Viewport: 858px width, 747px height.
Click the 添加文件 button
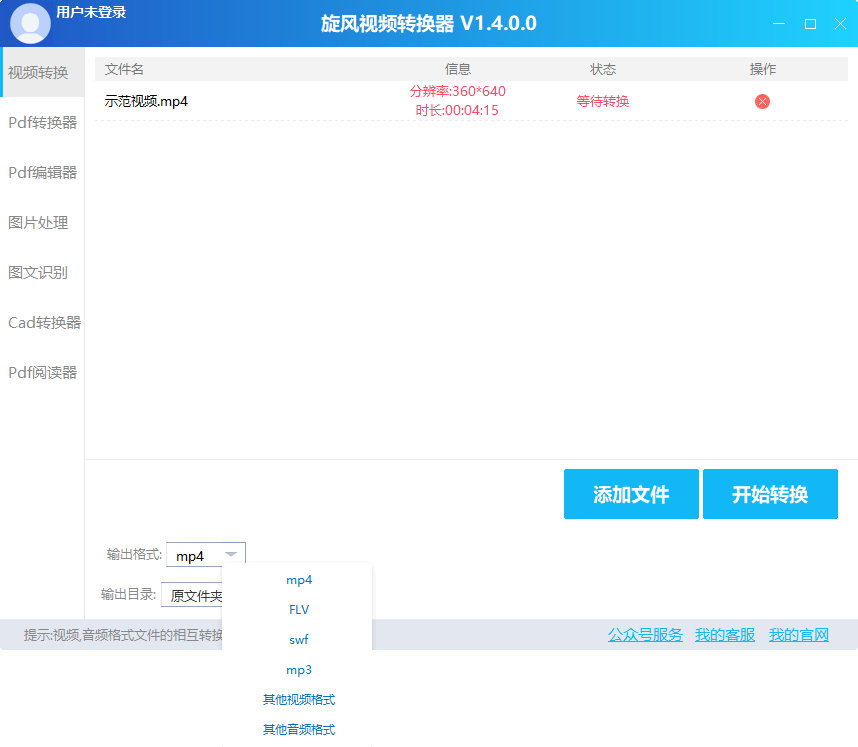coord(631,494)
